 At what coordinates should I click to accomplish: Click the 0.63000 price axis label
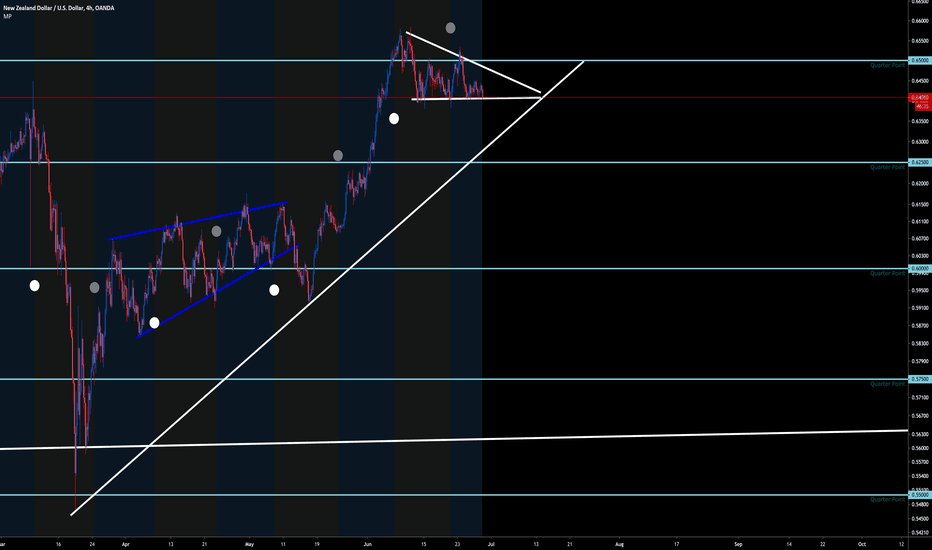pos(920,142)
